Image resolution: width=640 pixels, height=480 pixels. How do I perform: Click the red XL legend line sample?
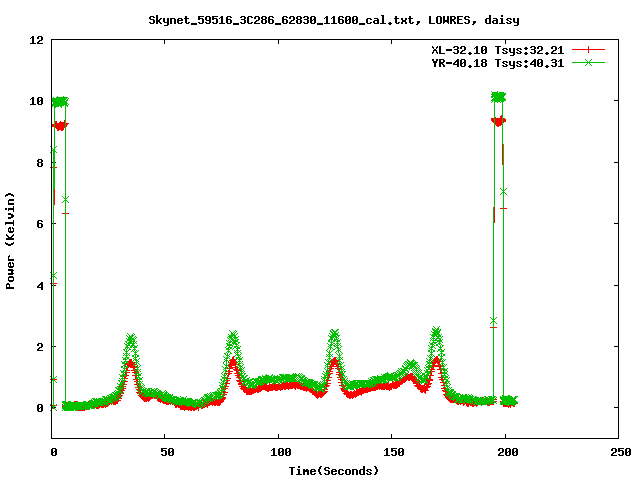(588, 50)
